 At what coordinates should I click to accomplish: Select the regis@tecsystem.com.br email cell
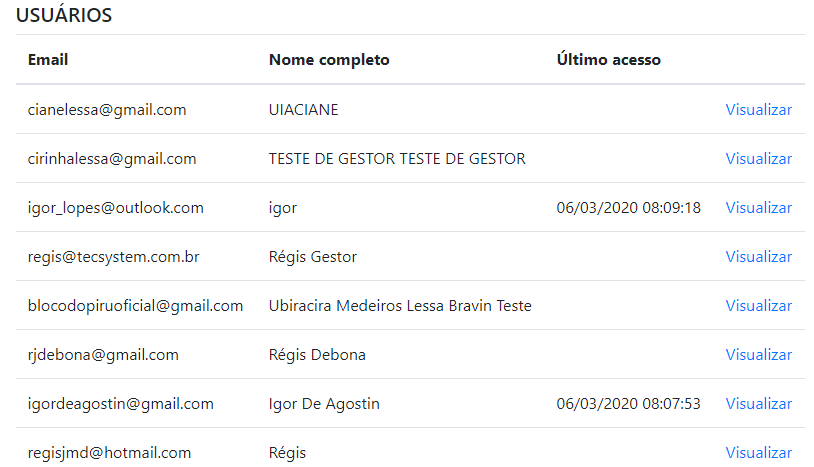point(114,257)
